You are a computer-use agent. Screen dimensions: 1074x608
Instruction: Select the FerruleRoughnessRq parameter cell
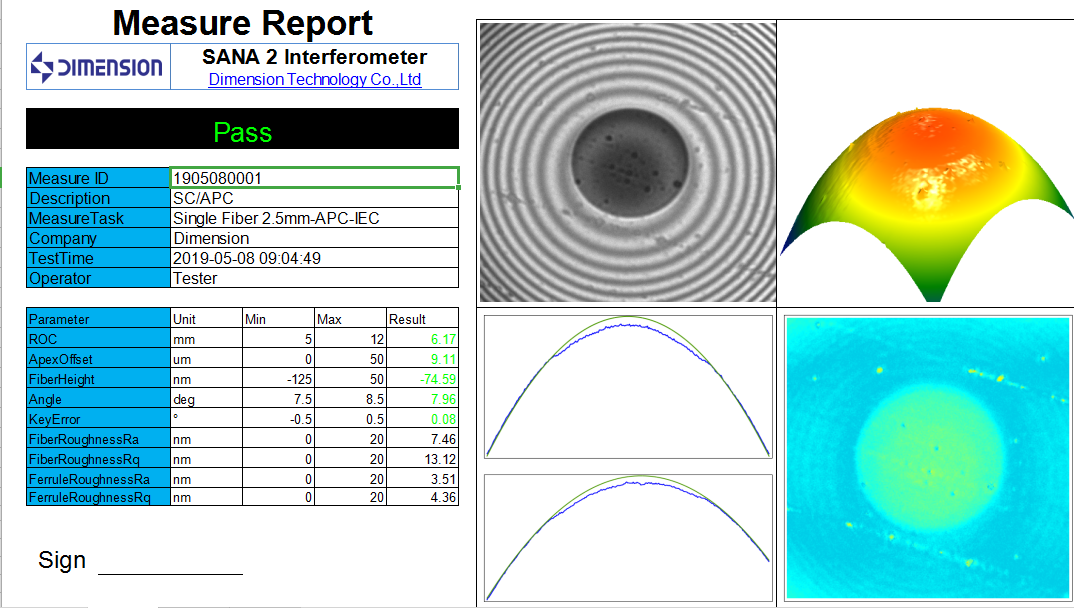pos(98,496)
